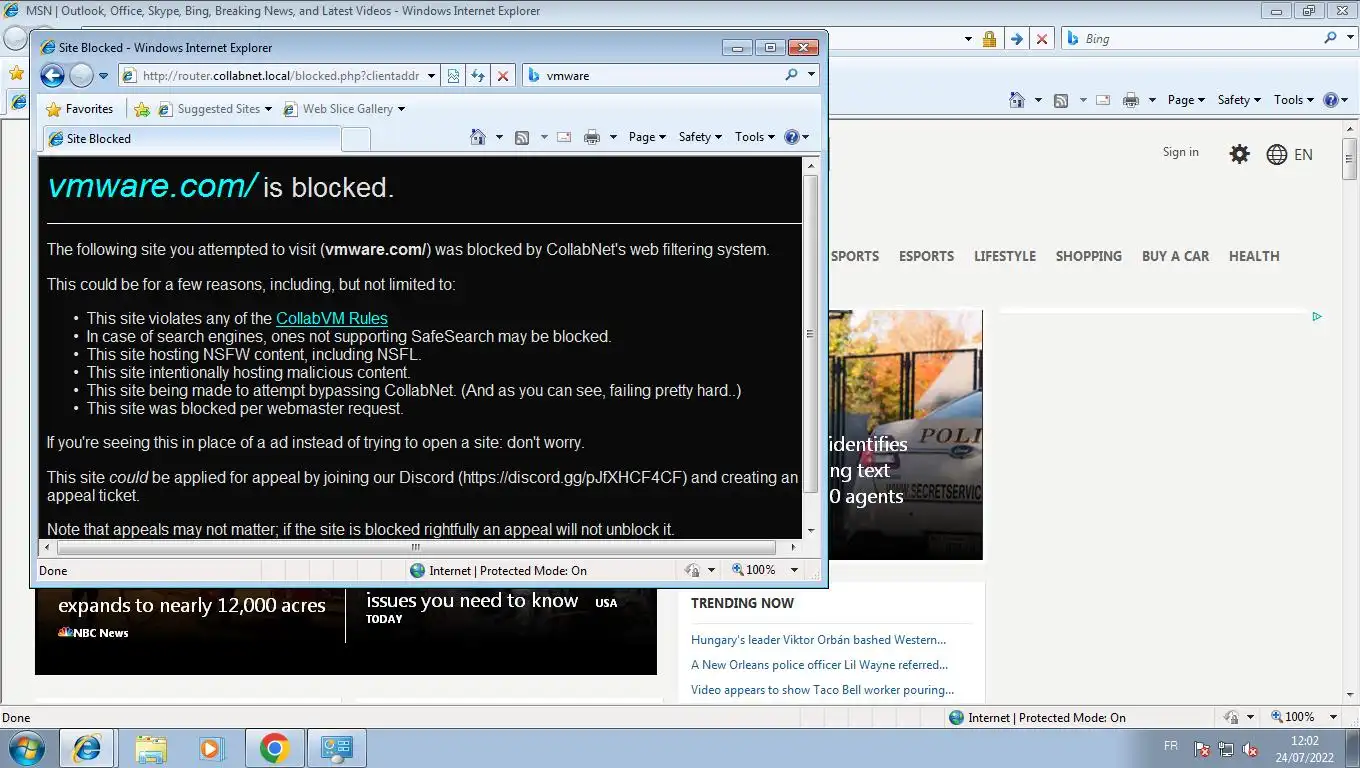Click the security lock icon in MSN window
The image size is (1360, 768).
(989, 39)
